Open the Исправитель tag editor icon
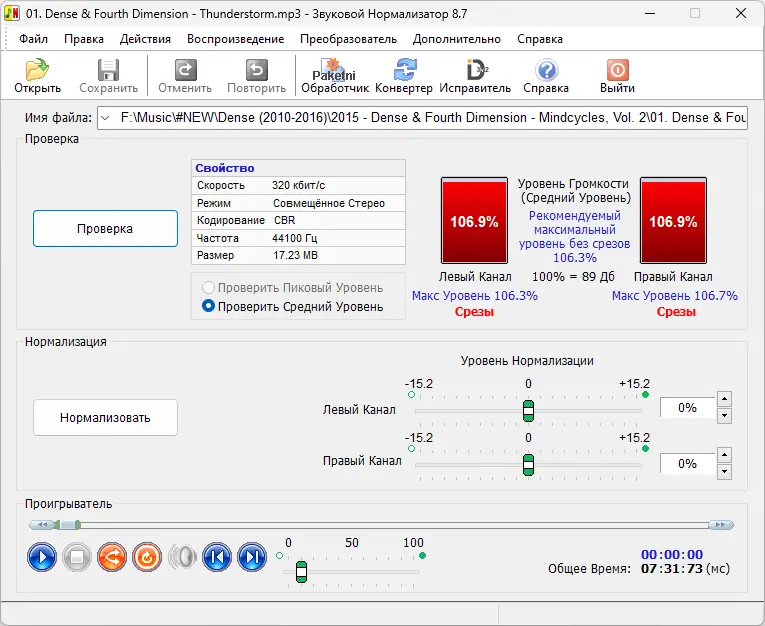The width and height of the screenshot is (765, 626). click(x=475, y=76)
